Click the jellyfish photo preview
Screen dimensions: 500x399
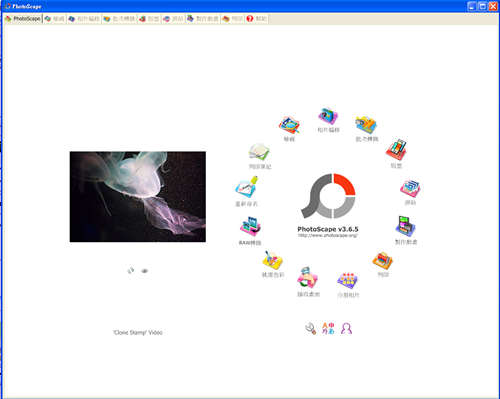point(138,197)
